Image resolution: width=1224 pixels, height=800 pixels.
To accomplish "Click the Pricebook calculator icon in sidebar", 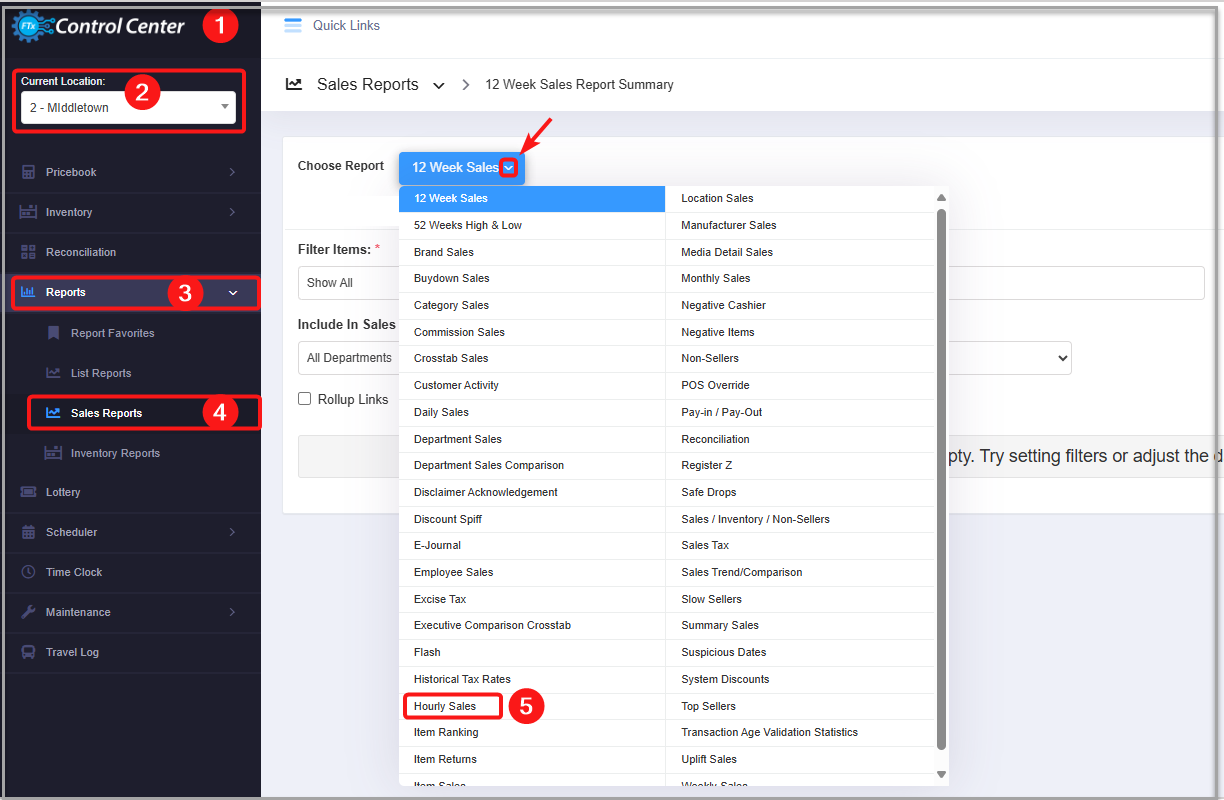I will pos(28,172).
